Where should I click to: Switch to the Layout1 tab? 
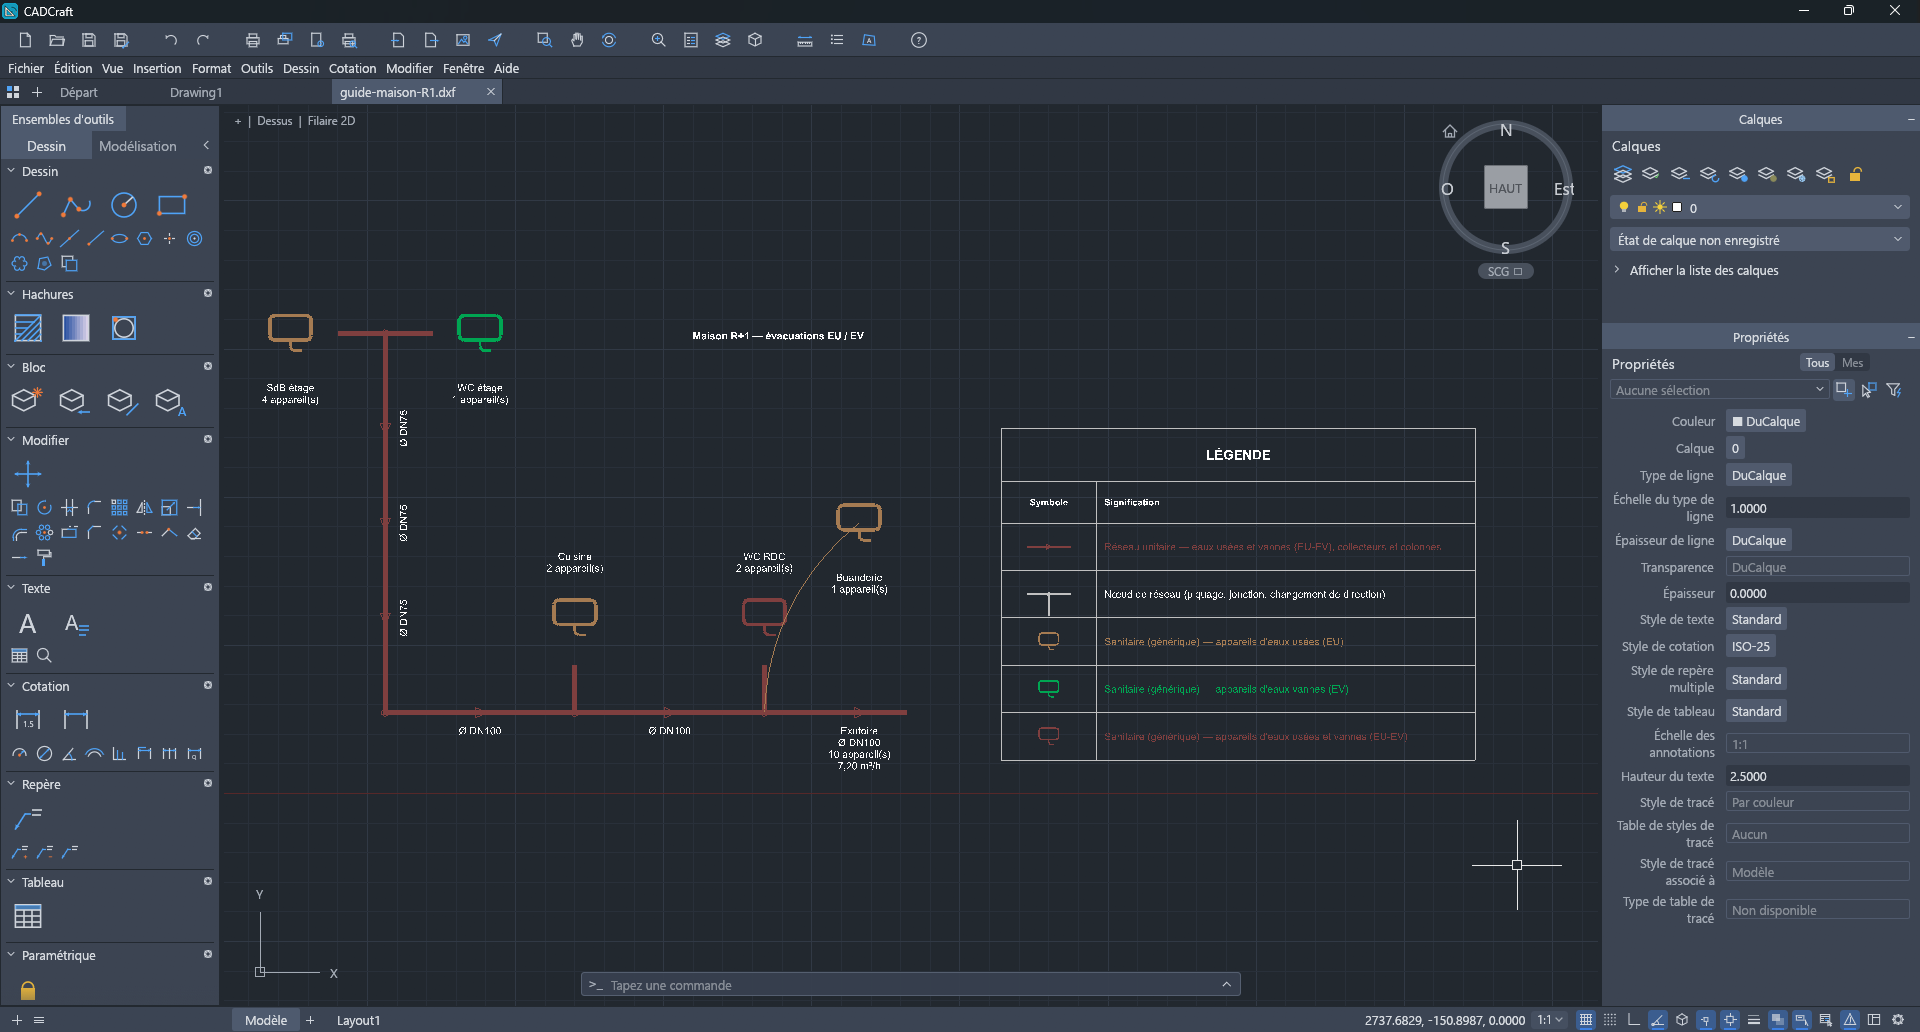358,1020
